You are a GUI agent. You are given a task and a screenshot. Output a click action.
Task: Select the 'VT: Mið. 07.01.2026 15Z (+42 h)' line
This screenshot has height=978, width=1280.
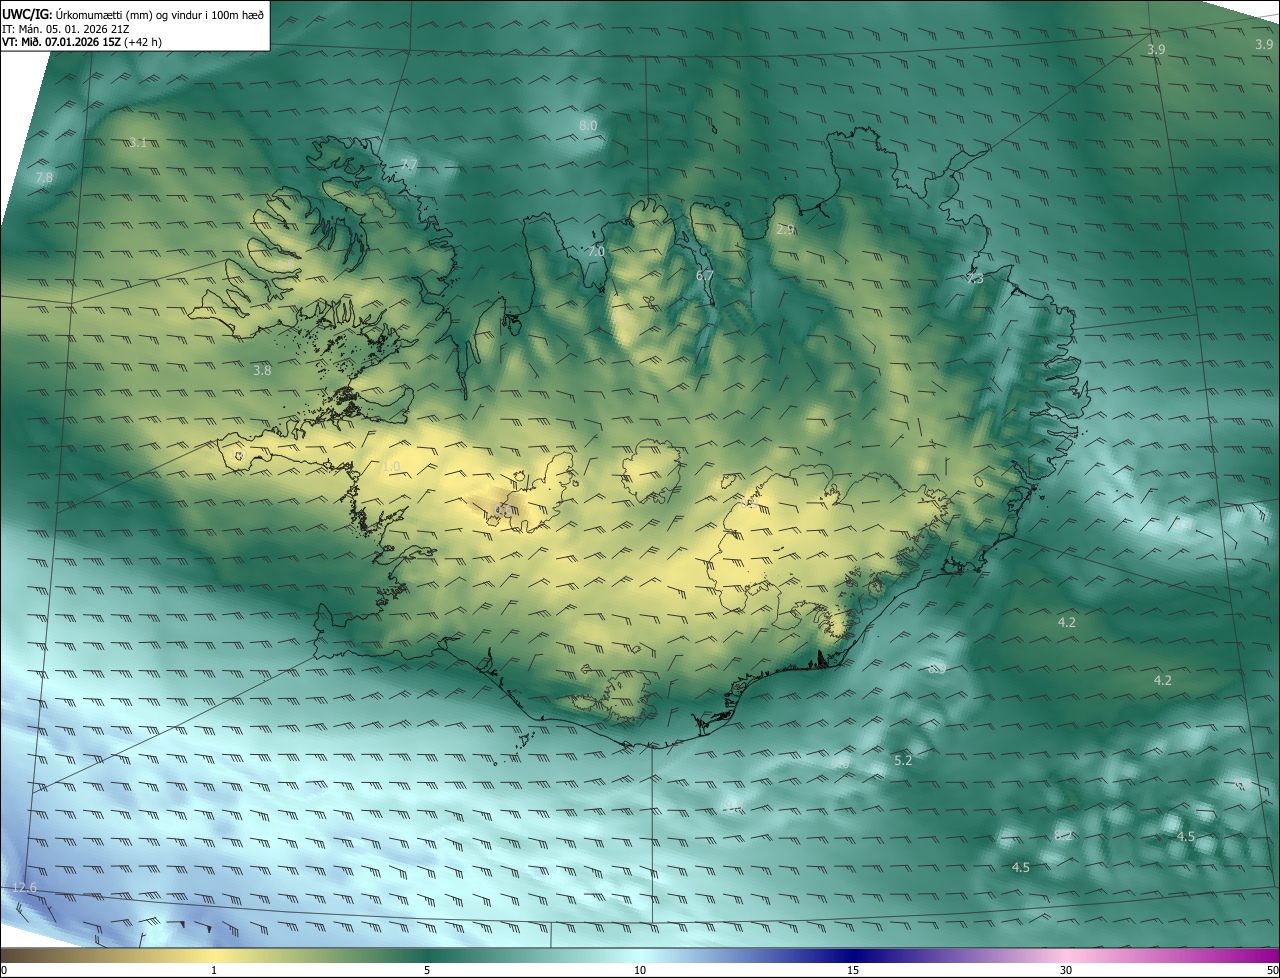82,42
